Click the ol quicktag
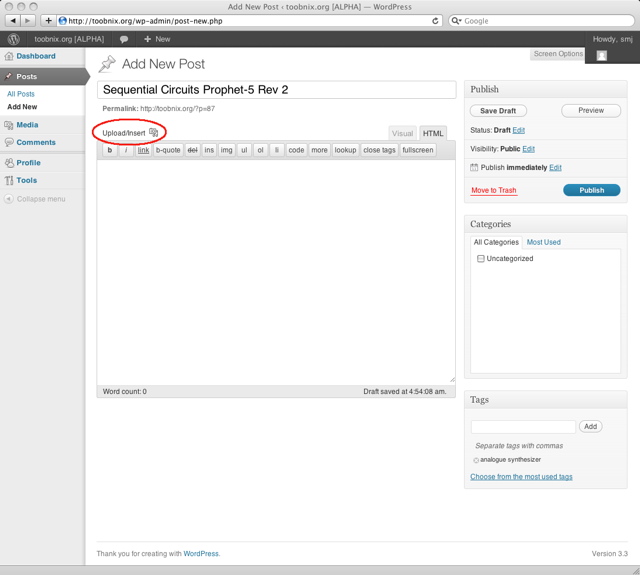 pyautogui.click(x=260, y=150)
